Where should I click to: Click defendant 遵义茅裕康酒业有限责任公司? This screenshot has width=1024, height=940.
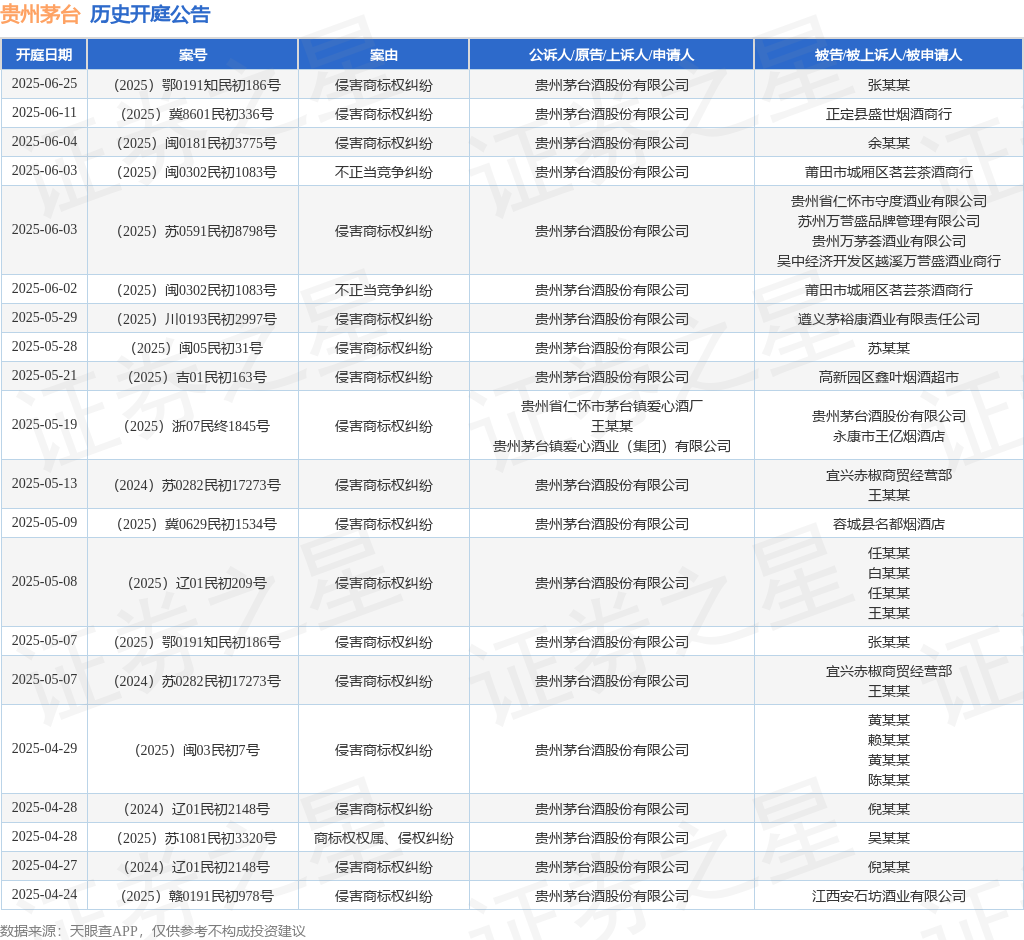tap(888, 319)
